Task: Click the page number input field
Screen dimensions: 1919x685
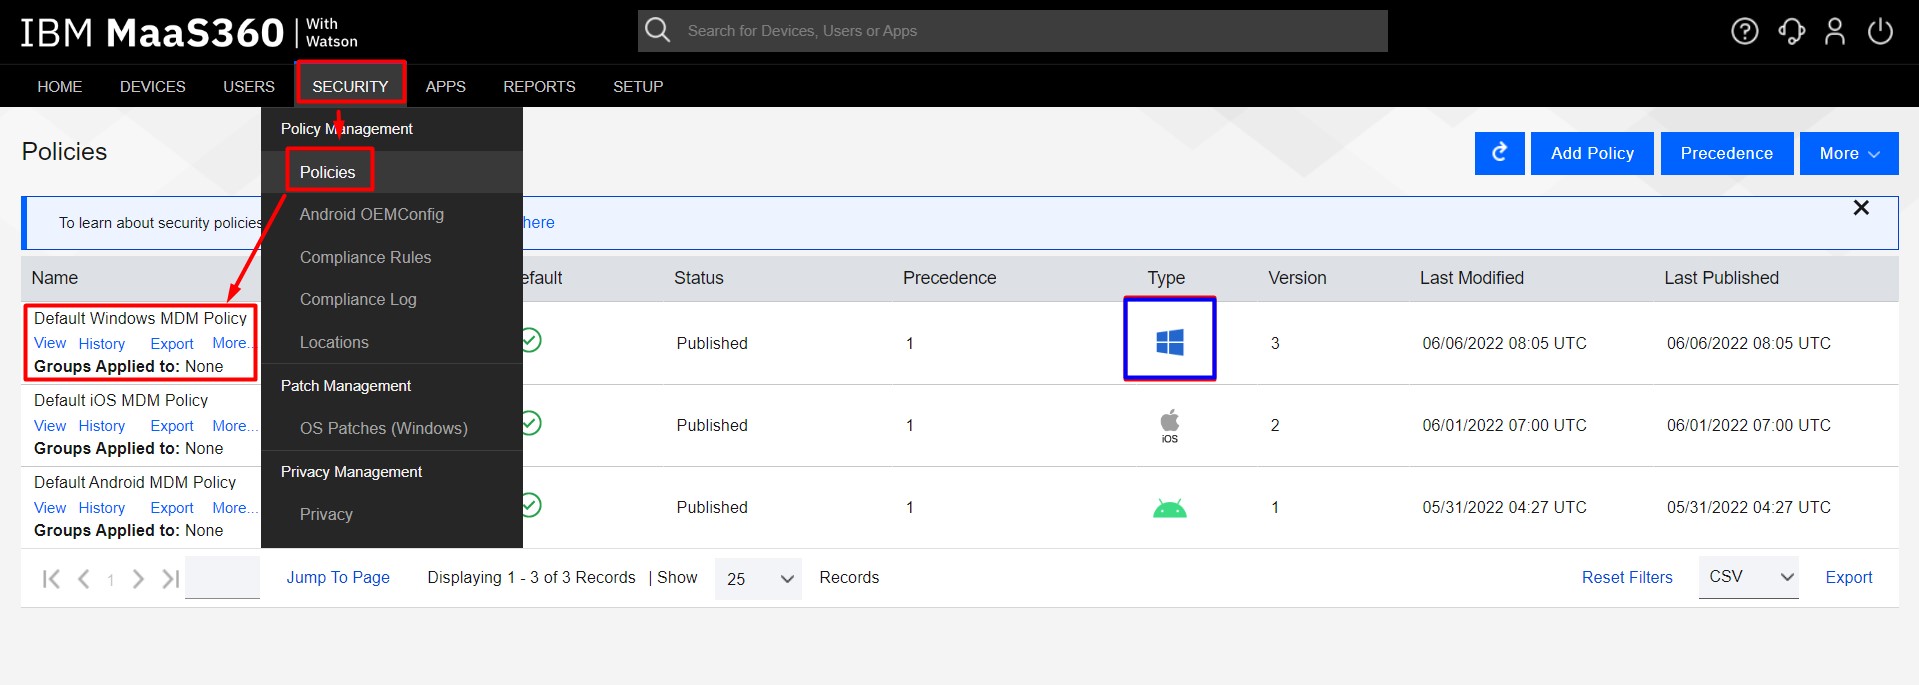Action: 223,578
